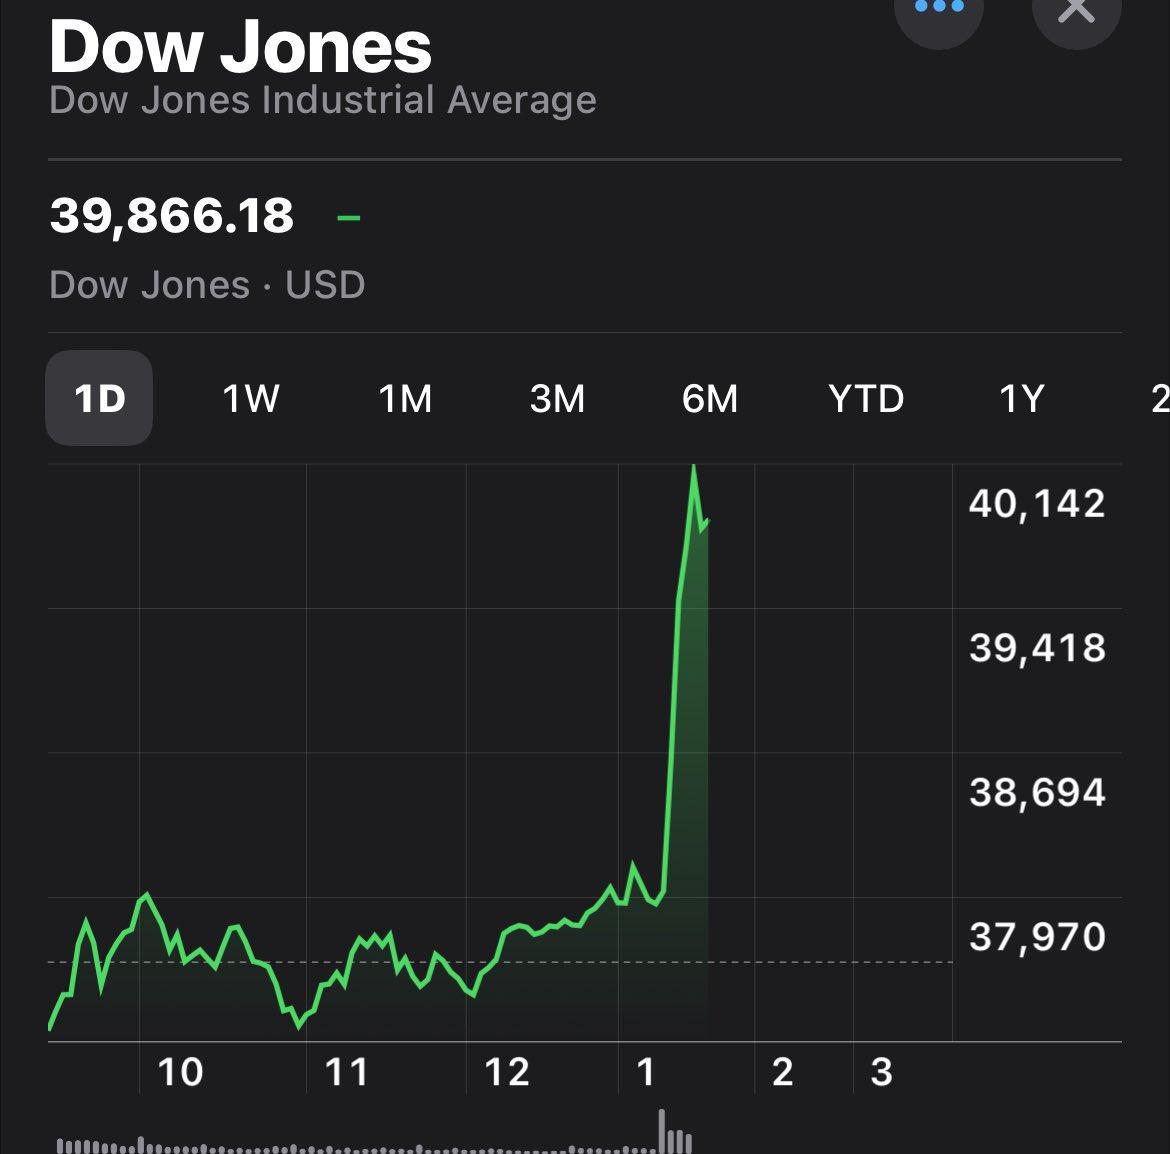Close the Dow Jones detail sheet

tap(1076, 15)
